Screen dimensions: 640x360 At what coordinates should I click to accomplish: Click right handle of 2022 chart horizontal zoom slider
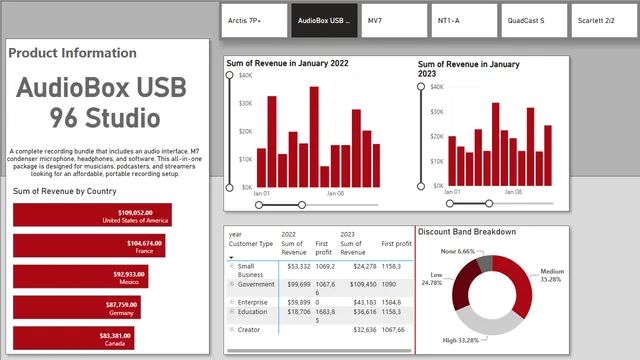tap(302, 205)
